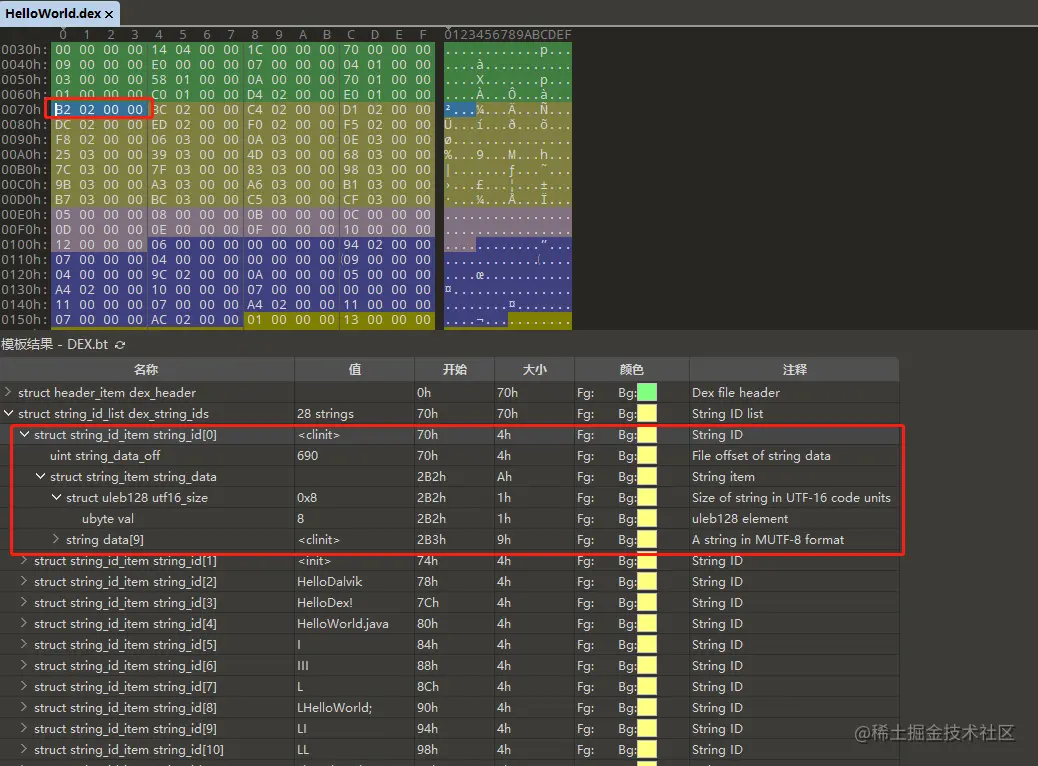Click A string in MUTF-8 format comment
The height and width of the screenshot is (766, 1038).
pos(768,540)
